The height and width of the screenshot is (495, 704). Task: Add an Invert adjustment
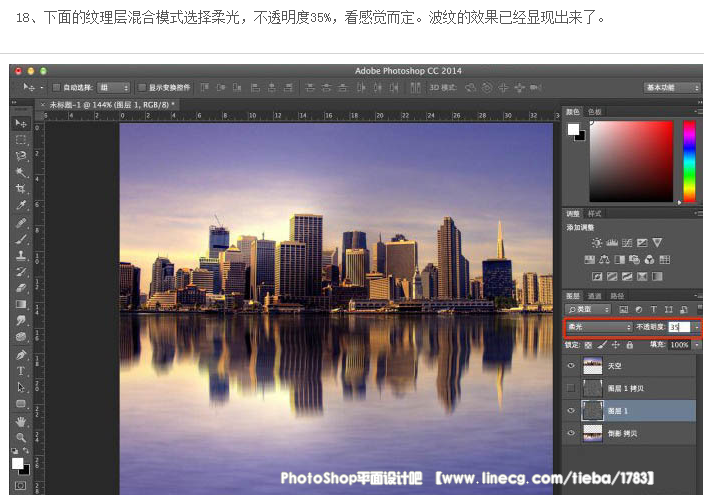point(597,276)
